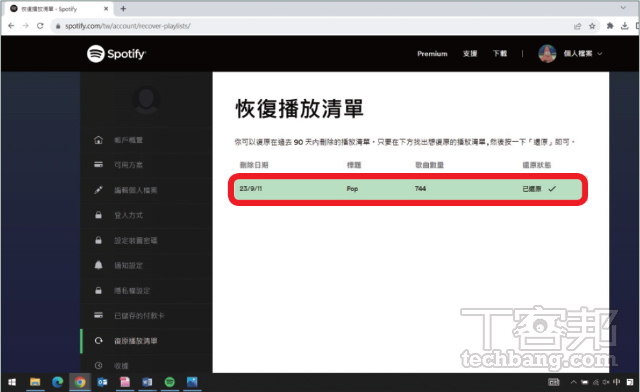Go to 編輯個人檔案 in sidebar
Viewport: 640px width, 392px height.
point(136,190)
